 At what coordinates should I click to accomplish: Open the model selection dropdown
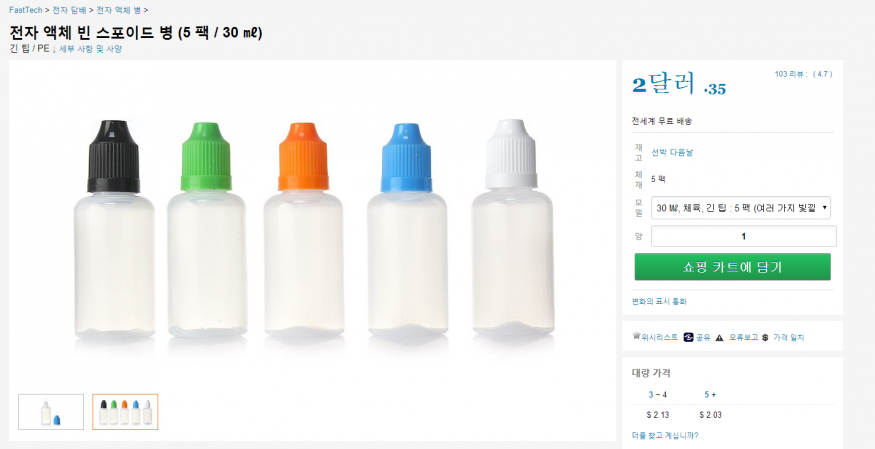(x=741, y=208)
